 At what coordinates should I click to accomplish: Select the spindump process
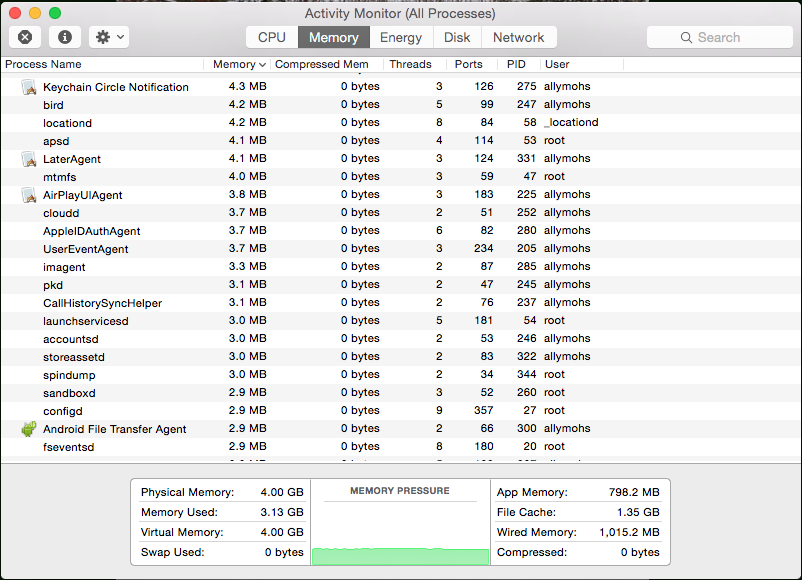click(x=401, y=375)
